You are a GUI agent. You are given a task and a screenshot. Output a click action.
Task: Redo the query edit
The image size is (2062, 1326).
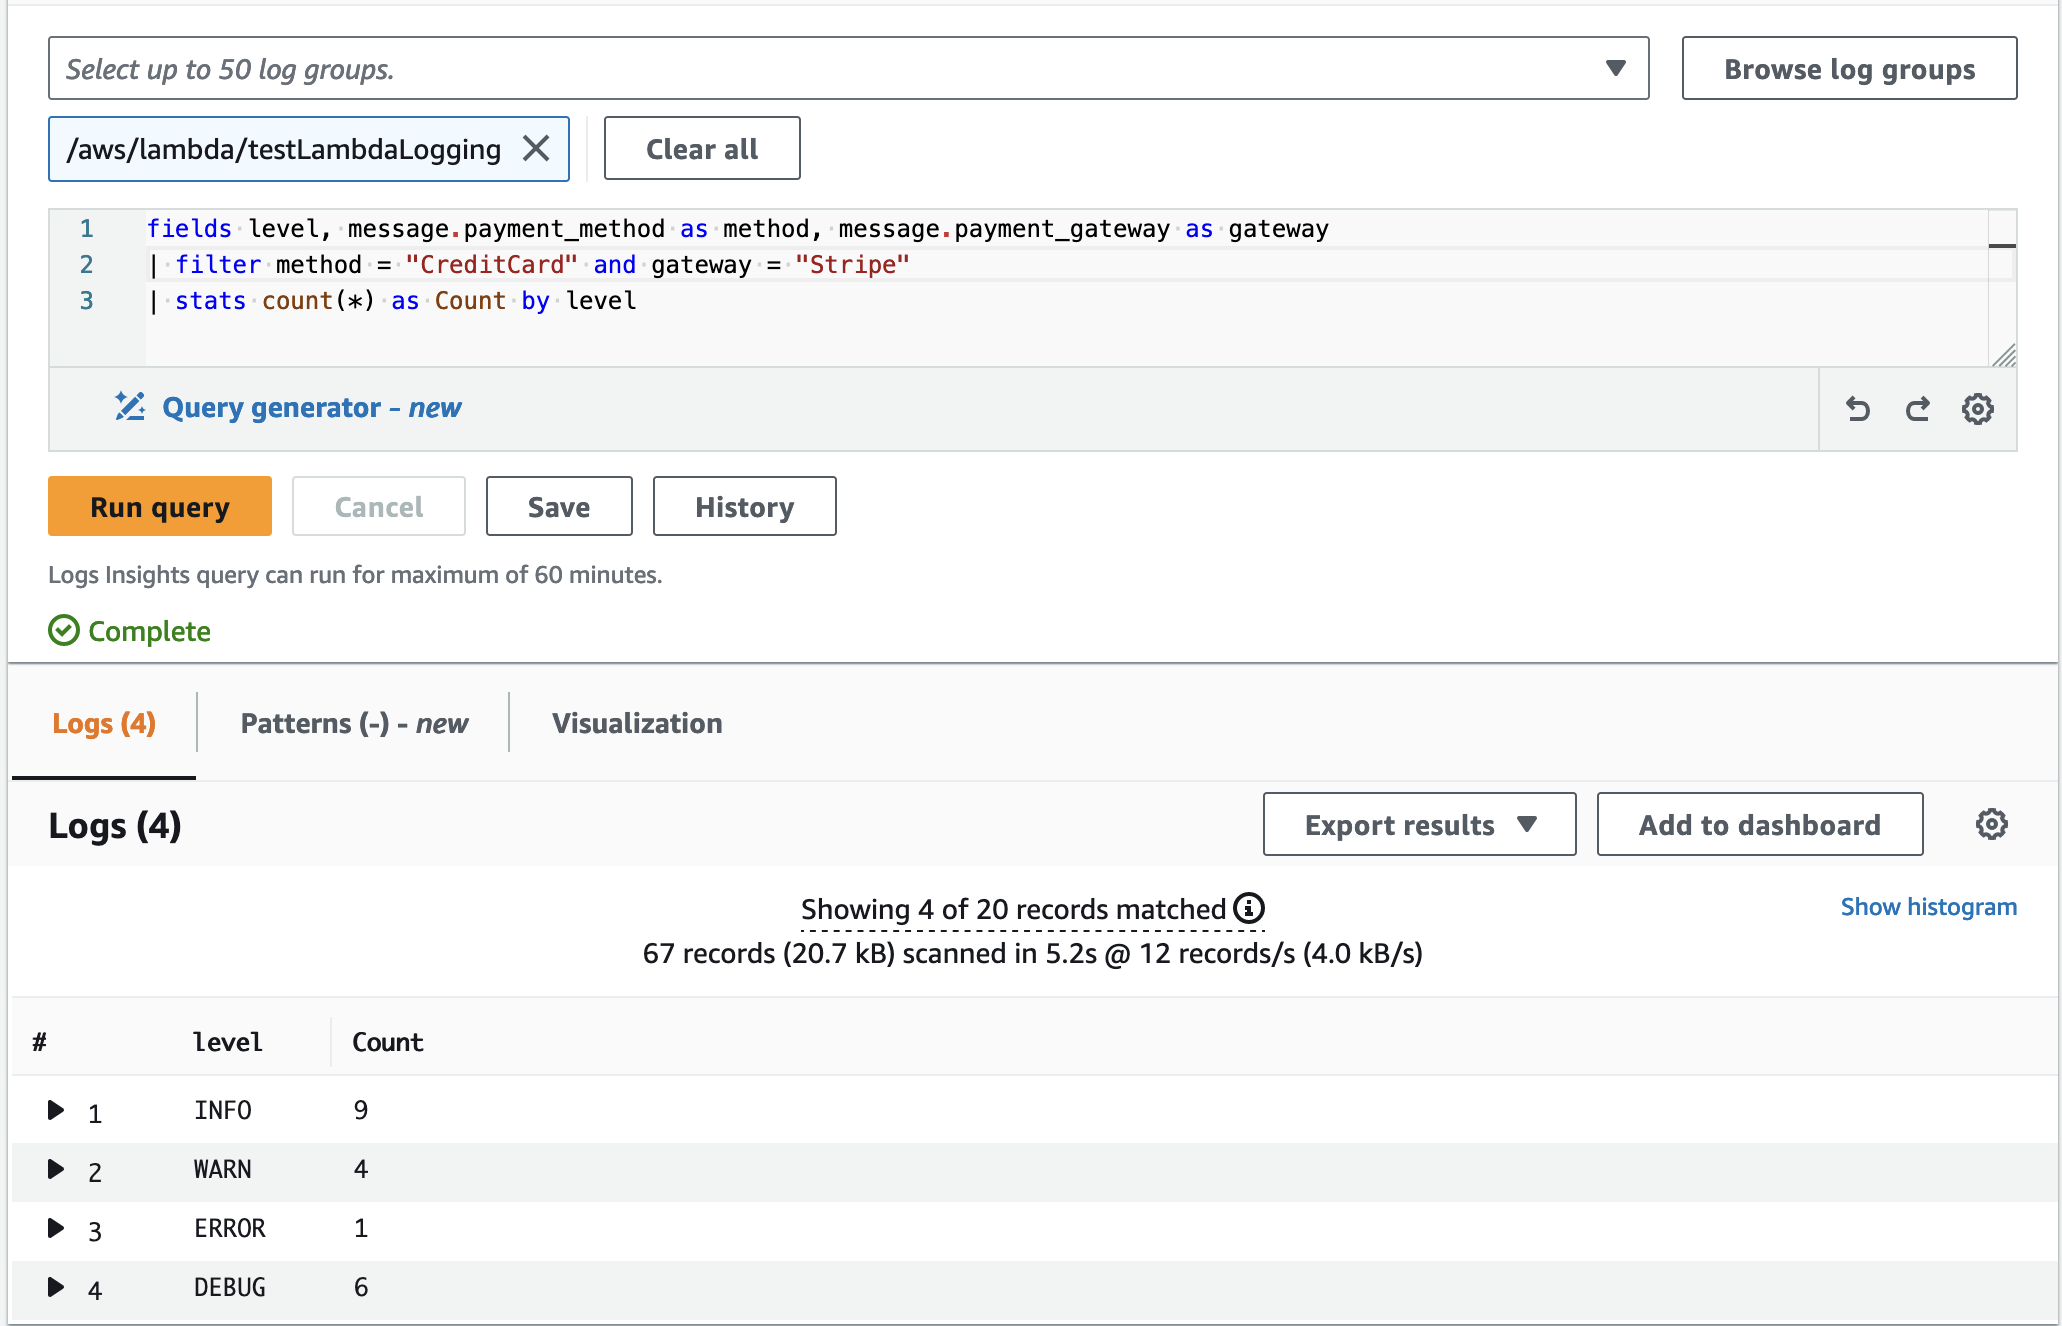[1917, 409]
